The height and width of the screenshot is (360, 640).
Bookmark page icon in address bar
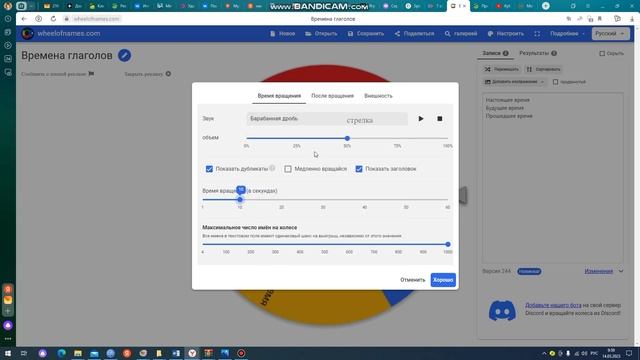pos(600,19)
